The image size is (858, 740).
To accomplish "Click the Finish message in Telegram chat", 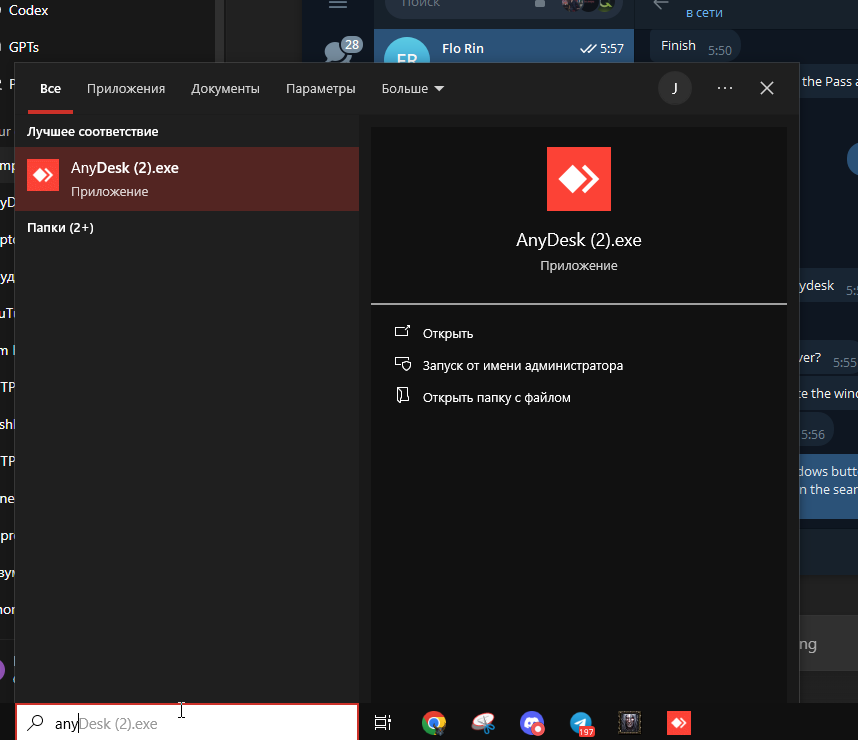I will pos(695,47).
